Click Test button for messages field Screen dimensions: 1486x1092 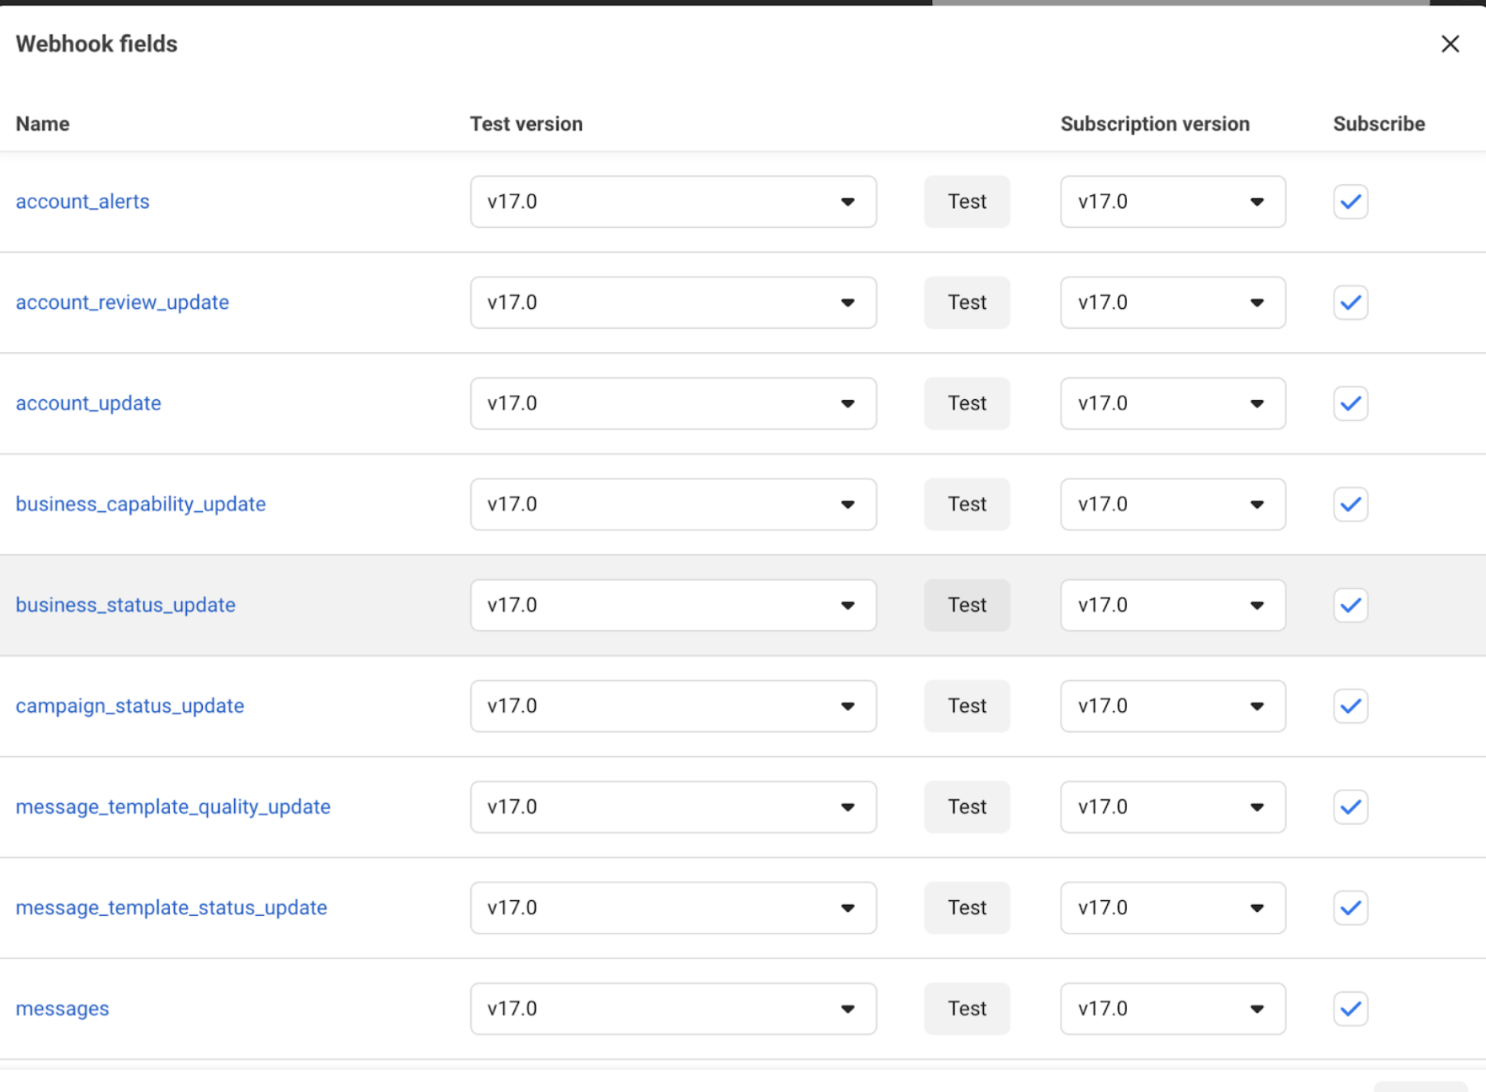967,1009
